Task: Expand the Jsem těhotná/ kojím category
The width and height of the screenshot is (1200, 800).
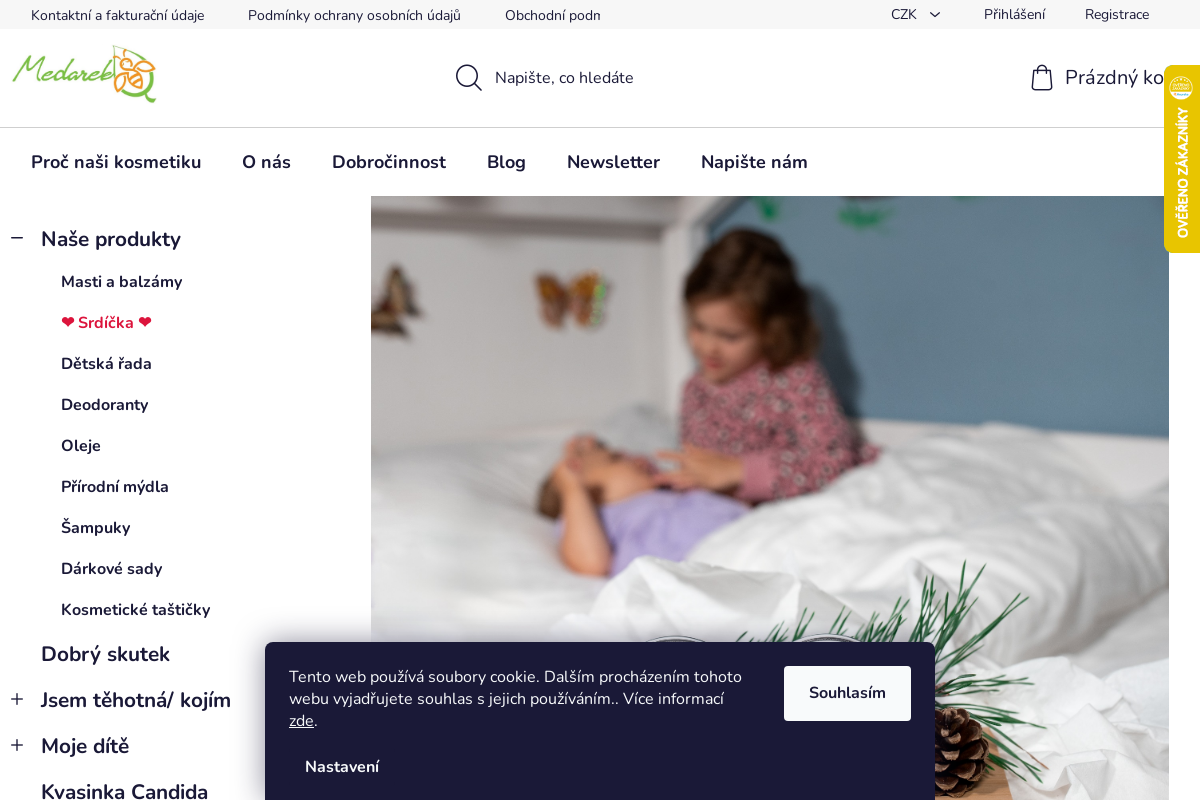Action: [17, 699]
